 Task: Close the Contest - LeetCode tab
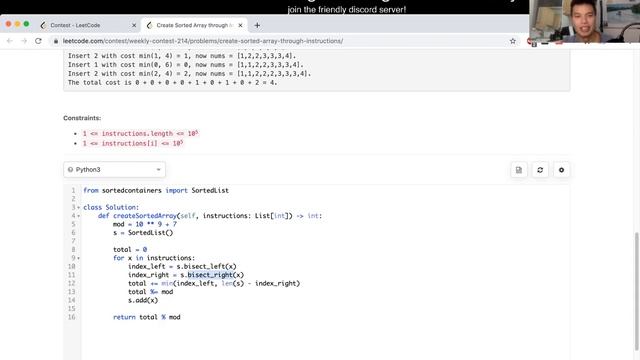pos(134,25)
